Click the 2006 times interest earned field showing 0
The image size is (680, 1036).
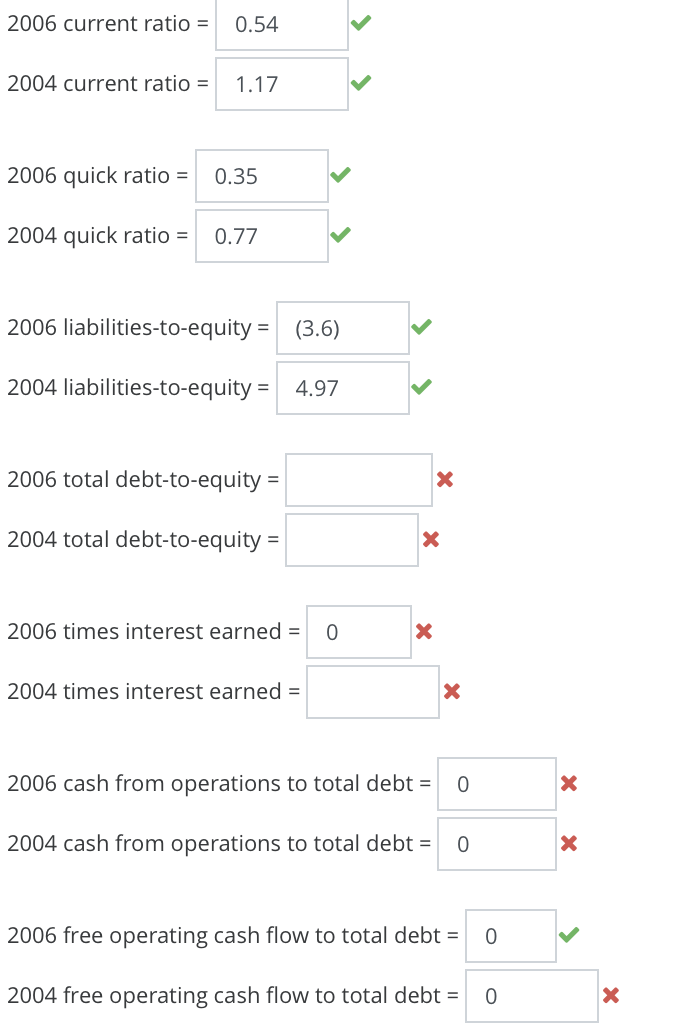(x=358, y=631)
